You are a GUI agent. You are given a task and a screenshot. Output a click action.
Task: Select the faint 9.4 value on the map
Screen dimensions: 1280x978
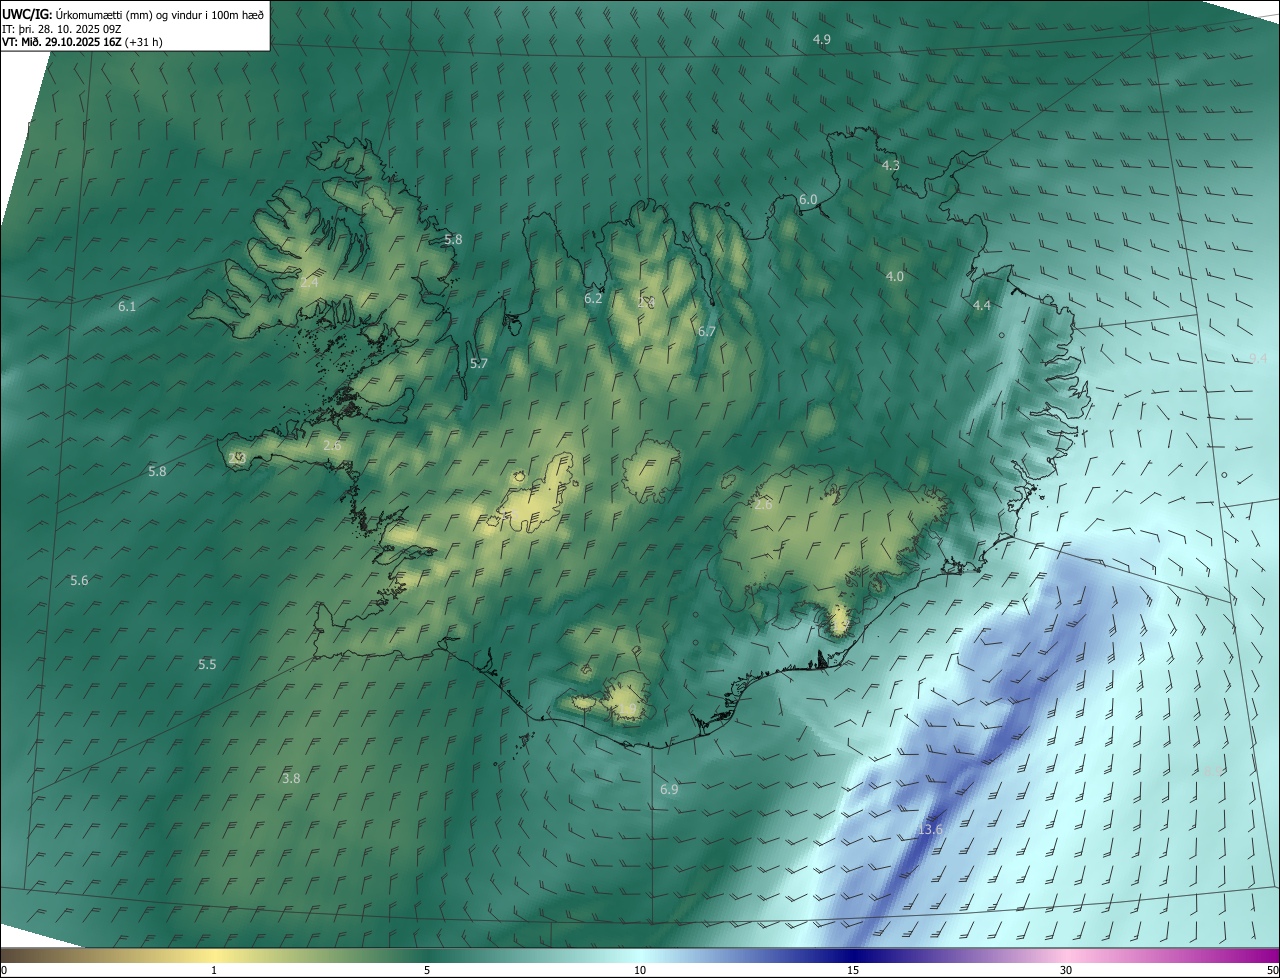(1258, 358)
